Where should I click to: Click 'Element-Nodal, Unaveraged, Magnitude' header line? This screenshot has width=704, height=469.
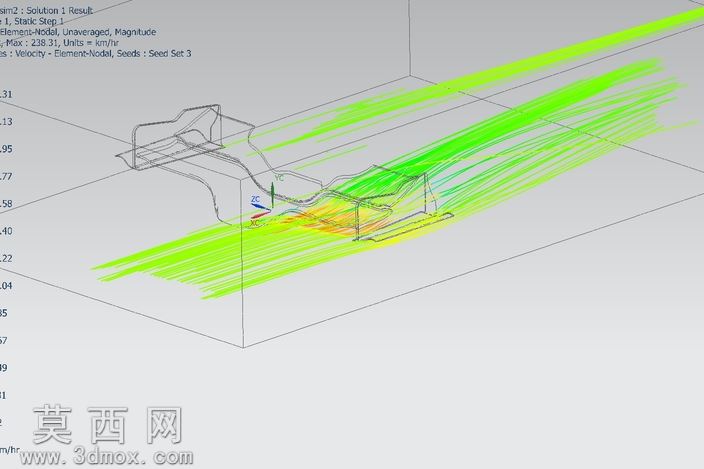click(78, 32)
